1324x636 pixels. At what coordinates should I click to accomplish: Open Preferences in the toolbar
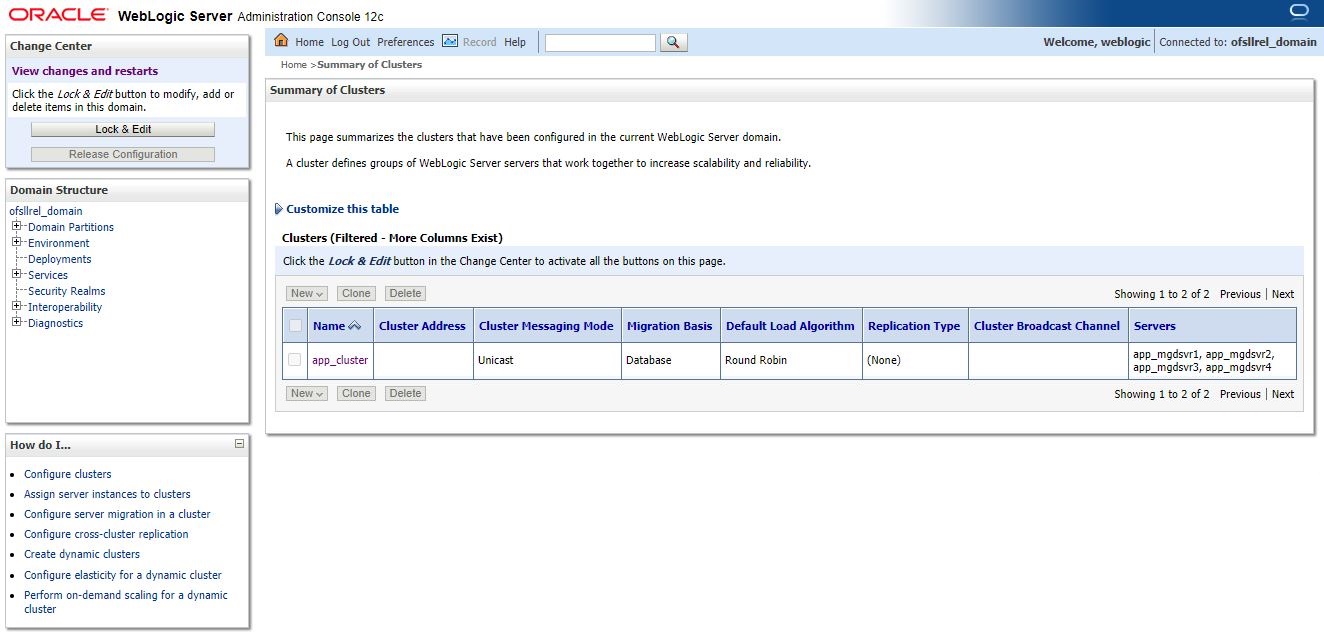pyautogui.click(x=405, y=42)
